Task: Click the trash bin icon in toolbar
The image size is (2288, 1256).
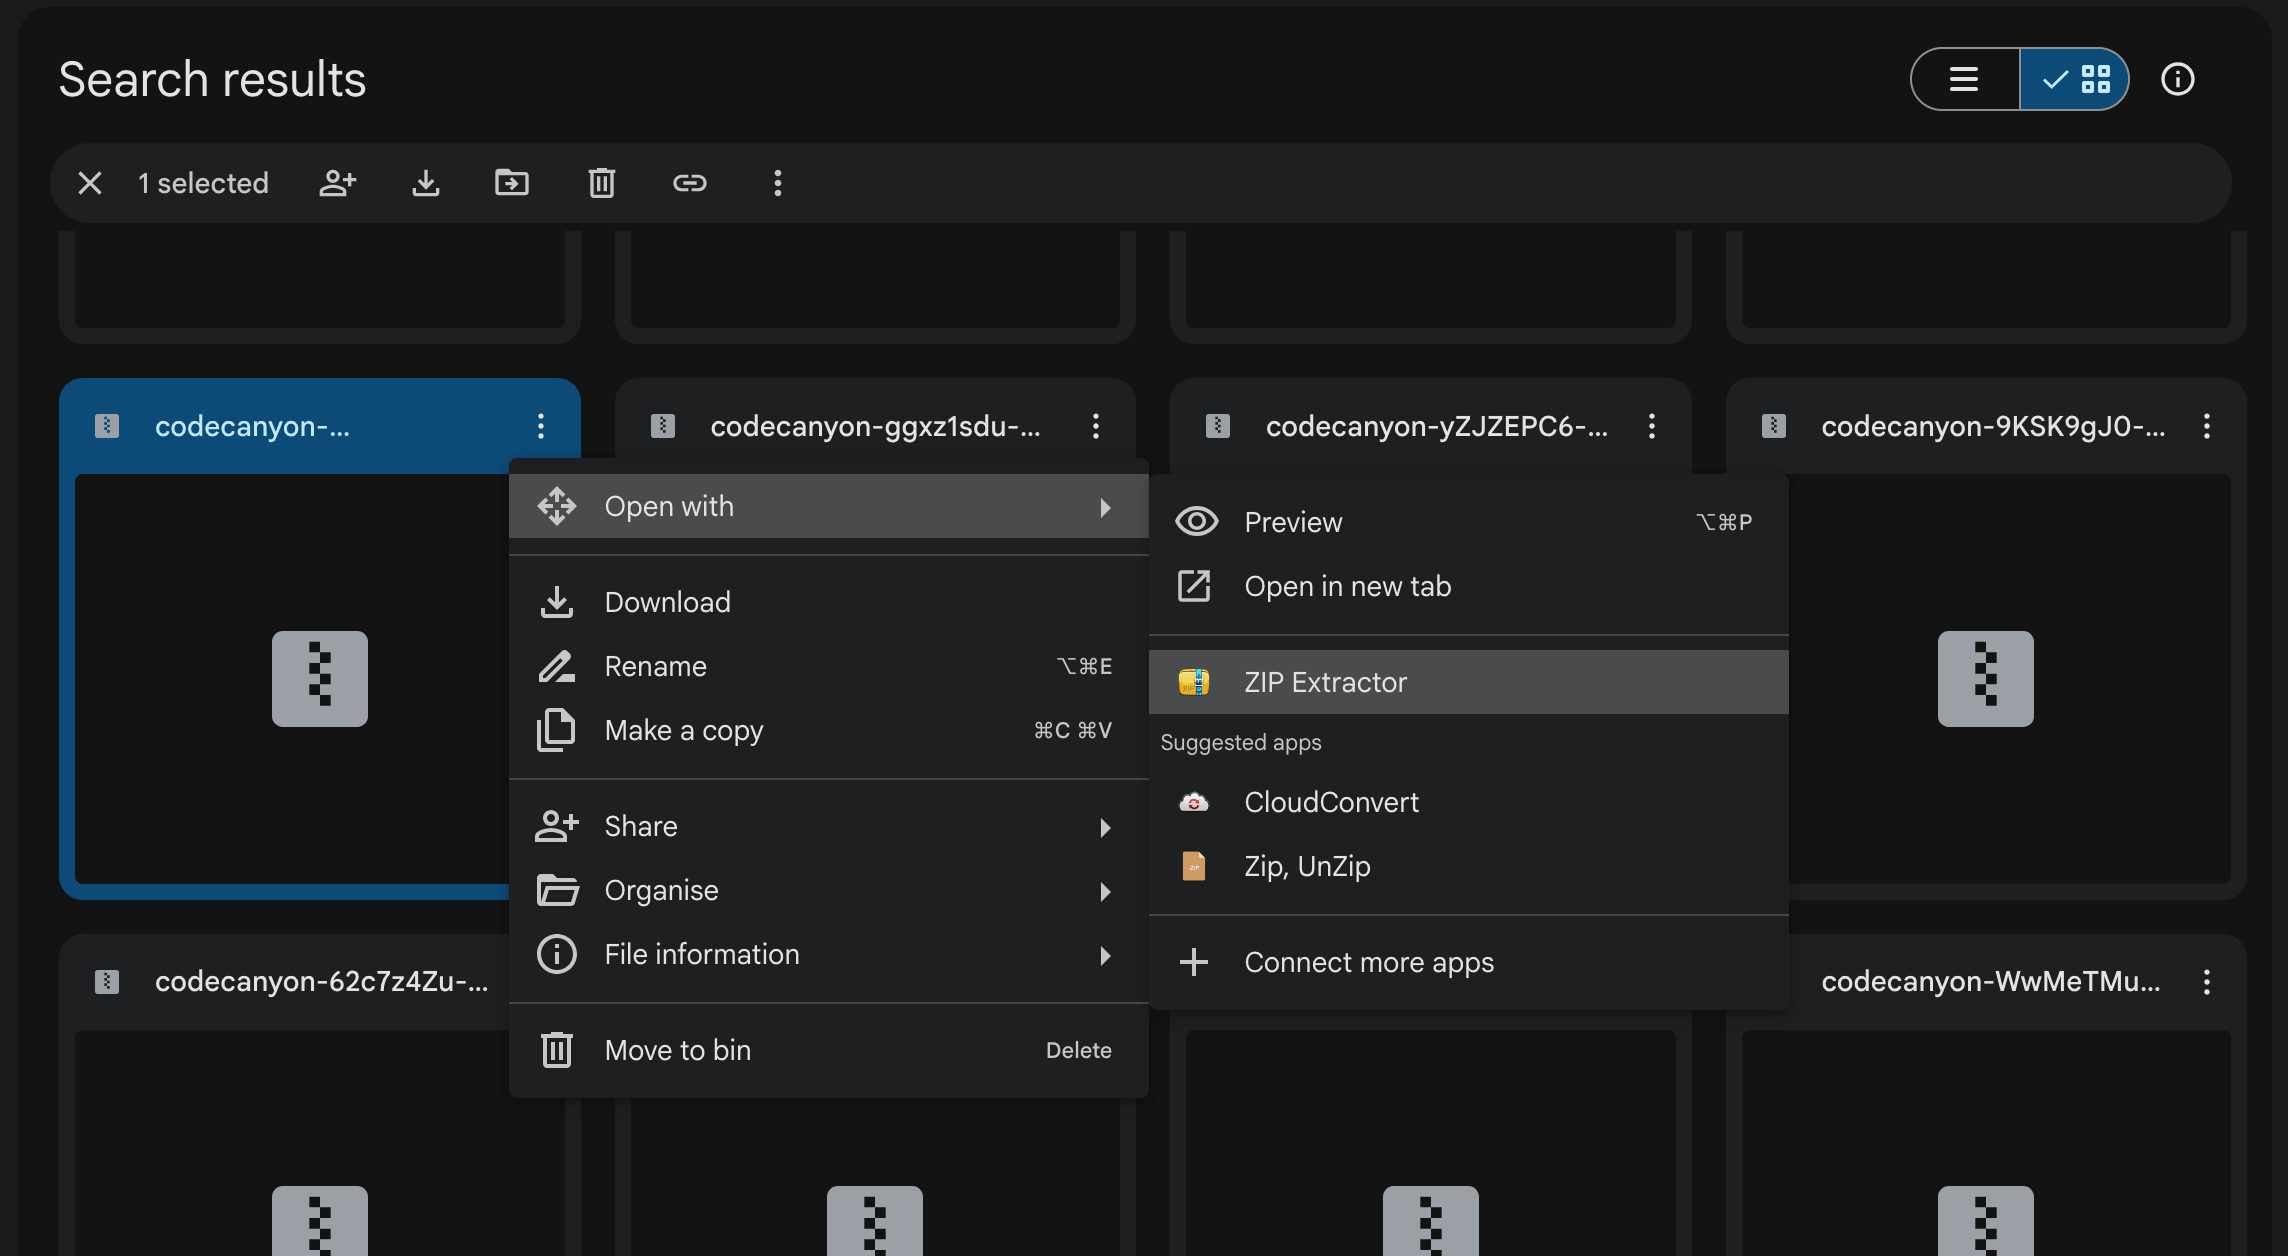Action: click(602, 183)
